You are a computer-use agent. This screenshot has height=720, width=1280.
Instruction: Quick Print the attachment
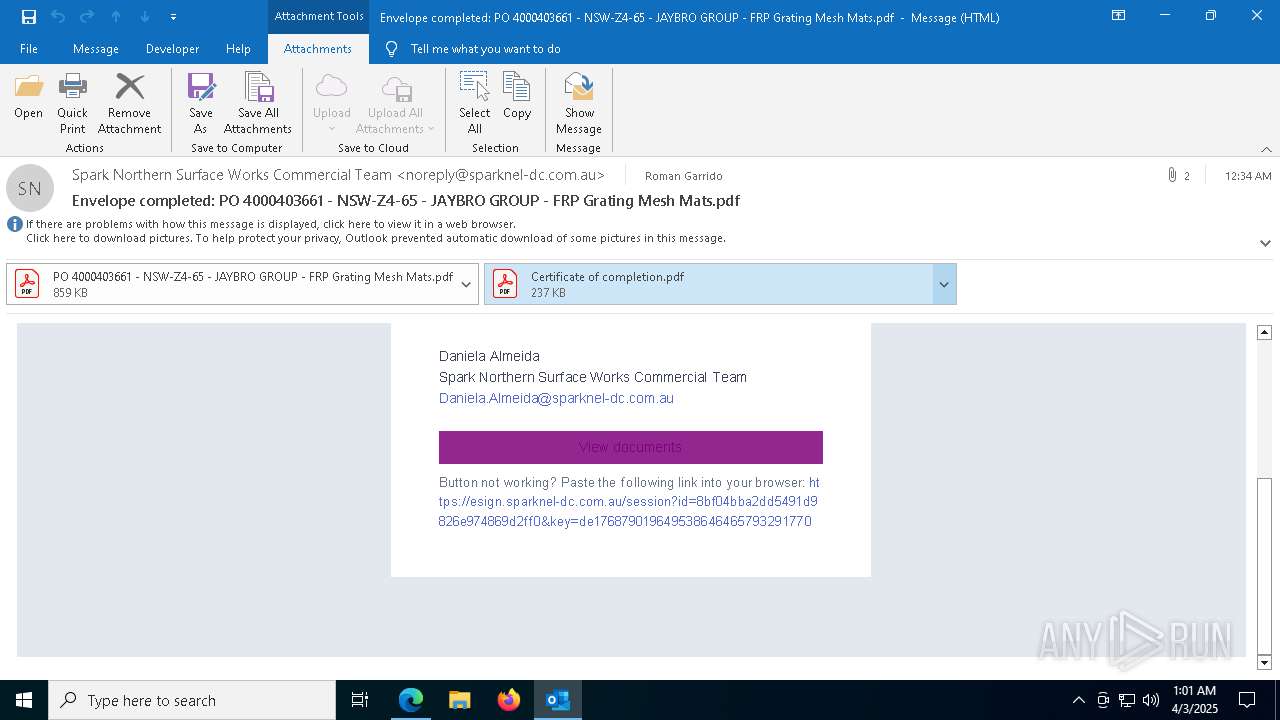pyautogui.click(x=72, y=104)
